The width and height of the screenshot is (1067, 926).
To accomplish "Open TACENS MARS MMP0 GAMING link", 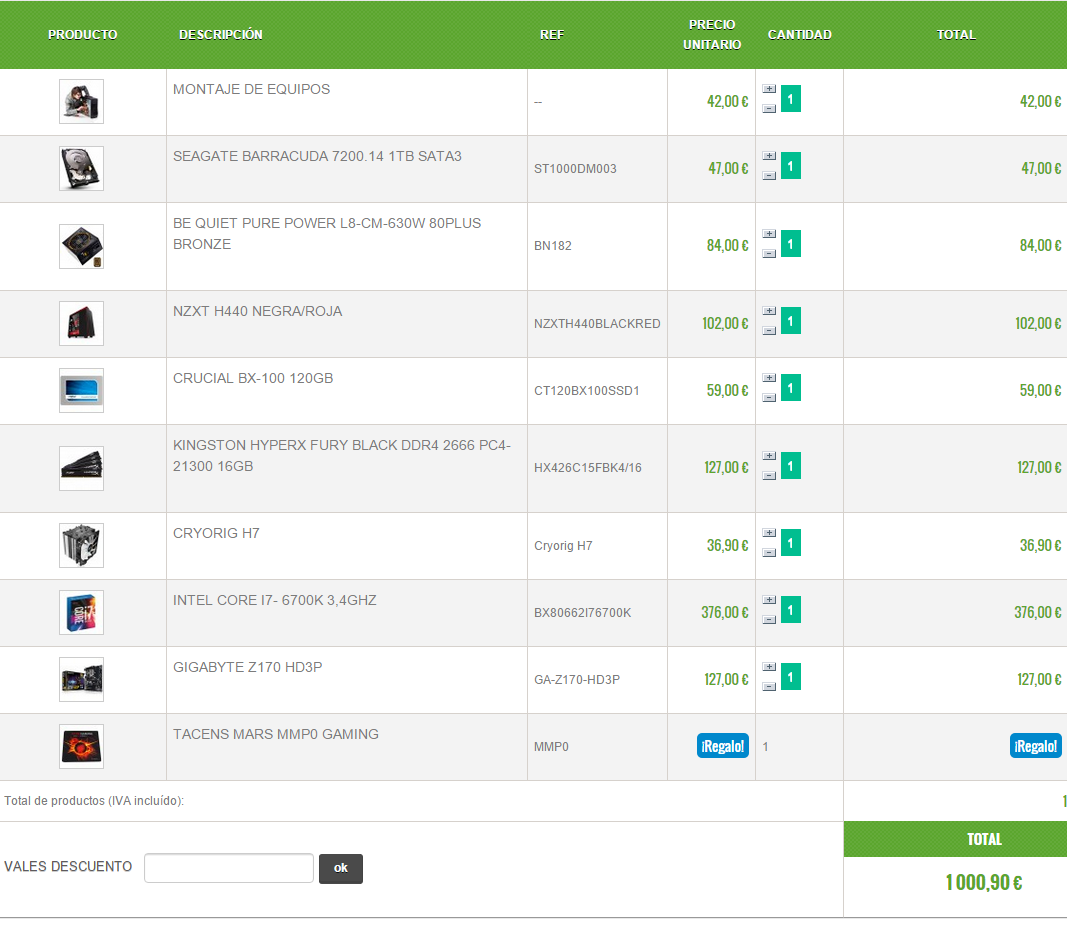I will point(276,734).
